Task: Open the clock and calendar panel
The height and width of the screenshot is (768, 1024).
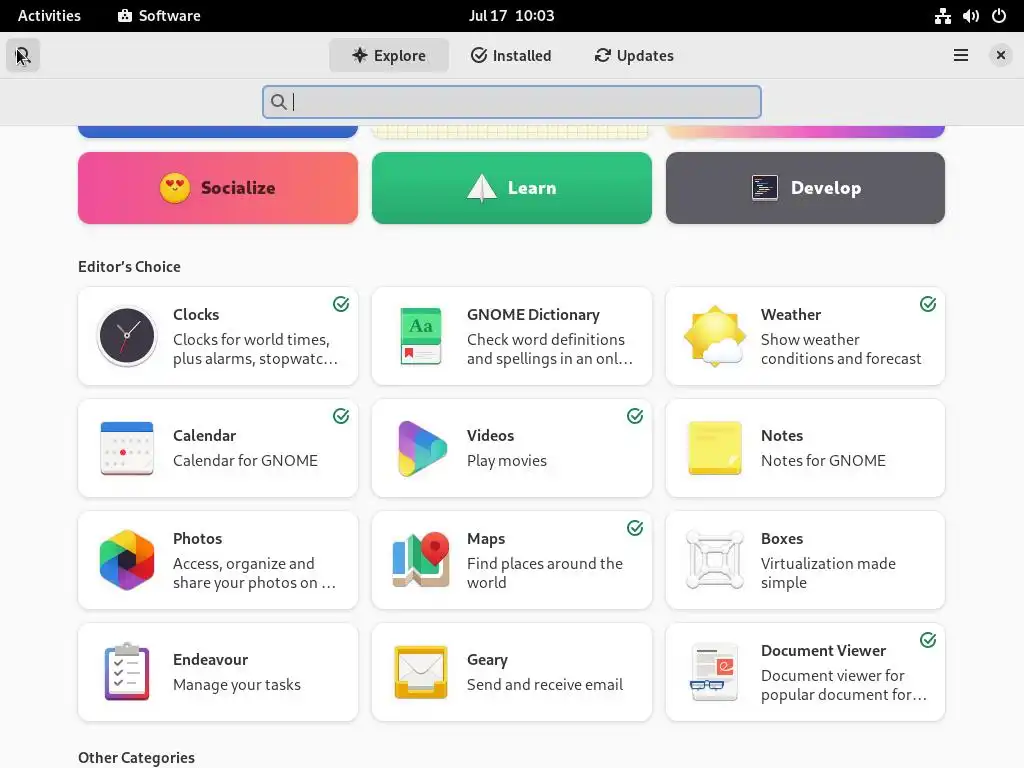Action: tap(511, 16)
